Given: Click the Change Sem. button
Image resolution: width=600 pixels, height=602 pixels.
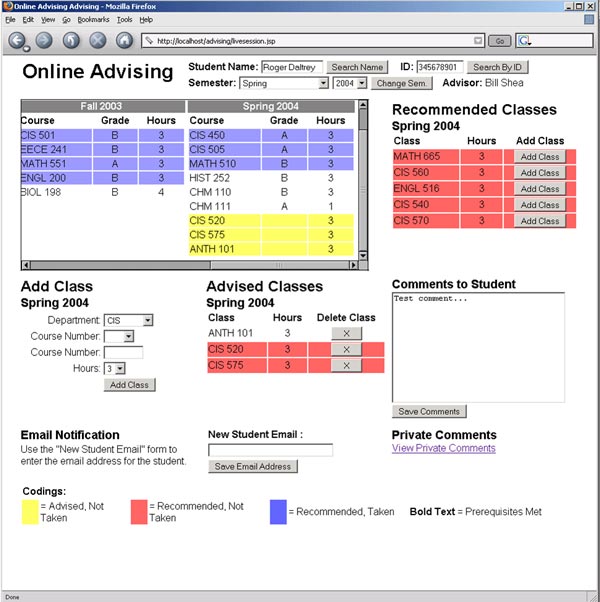Looking at the screenshot, I should (x=402, y=83).
